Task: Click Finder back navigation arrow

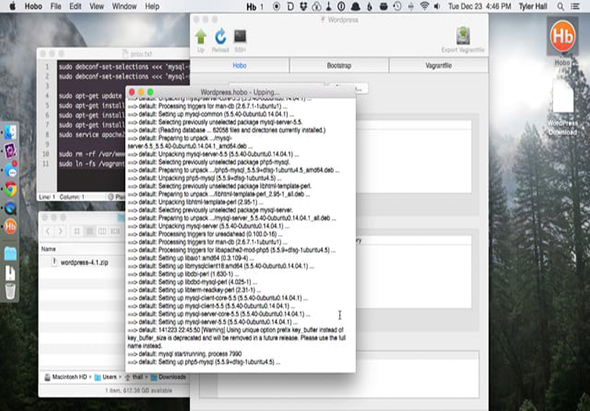Action: 48,231
